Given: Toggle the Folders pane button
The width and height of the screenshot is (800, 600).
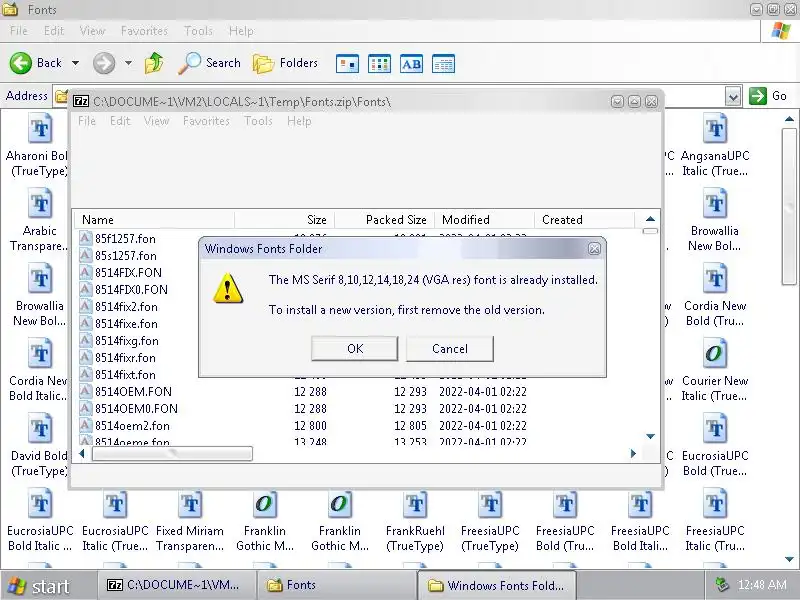Looking at the screenshot, I should coord(286,63).
